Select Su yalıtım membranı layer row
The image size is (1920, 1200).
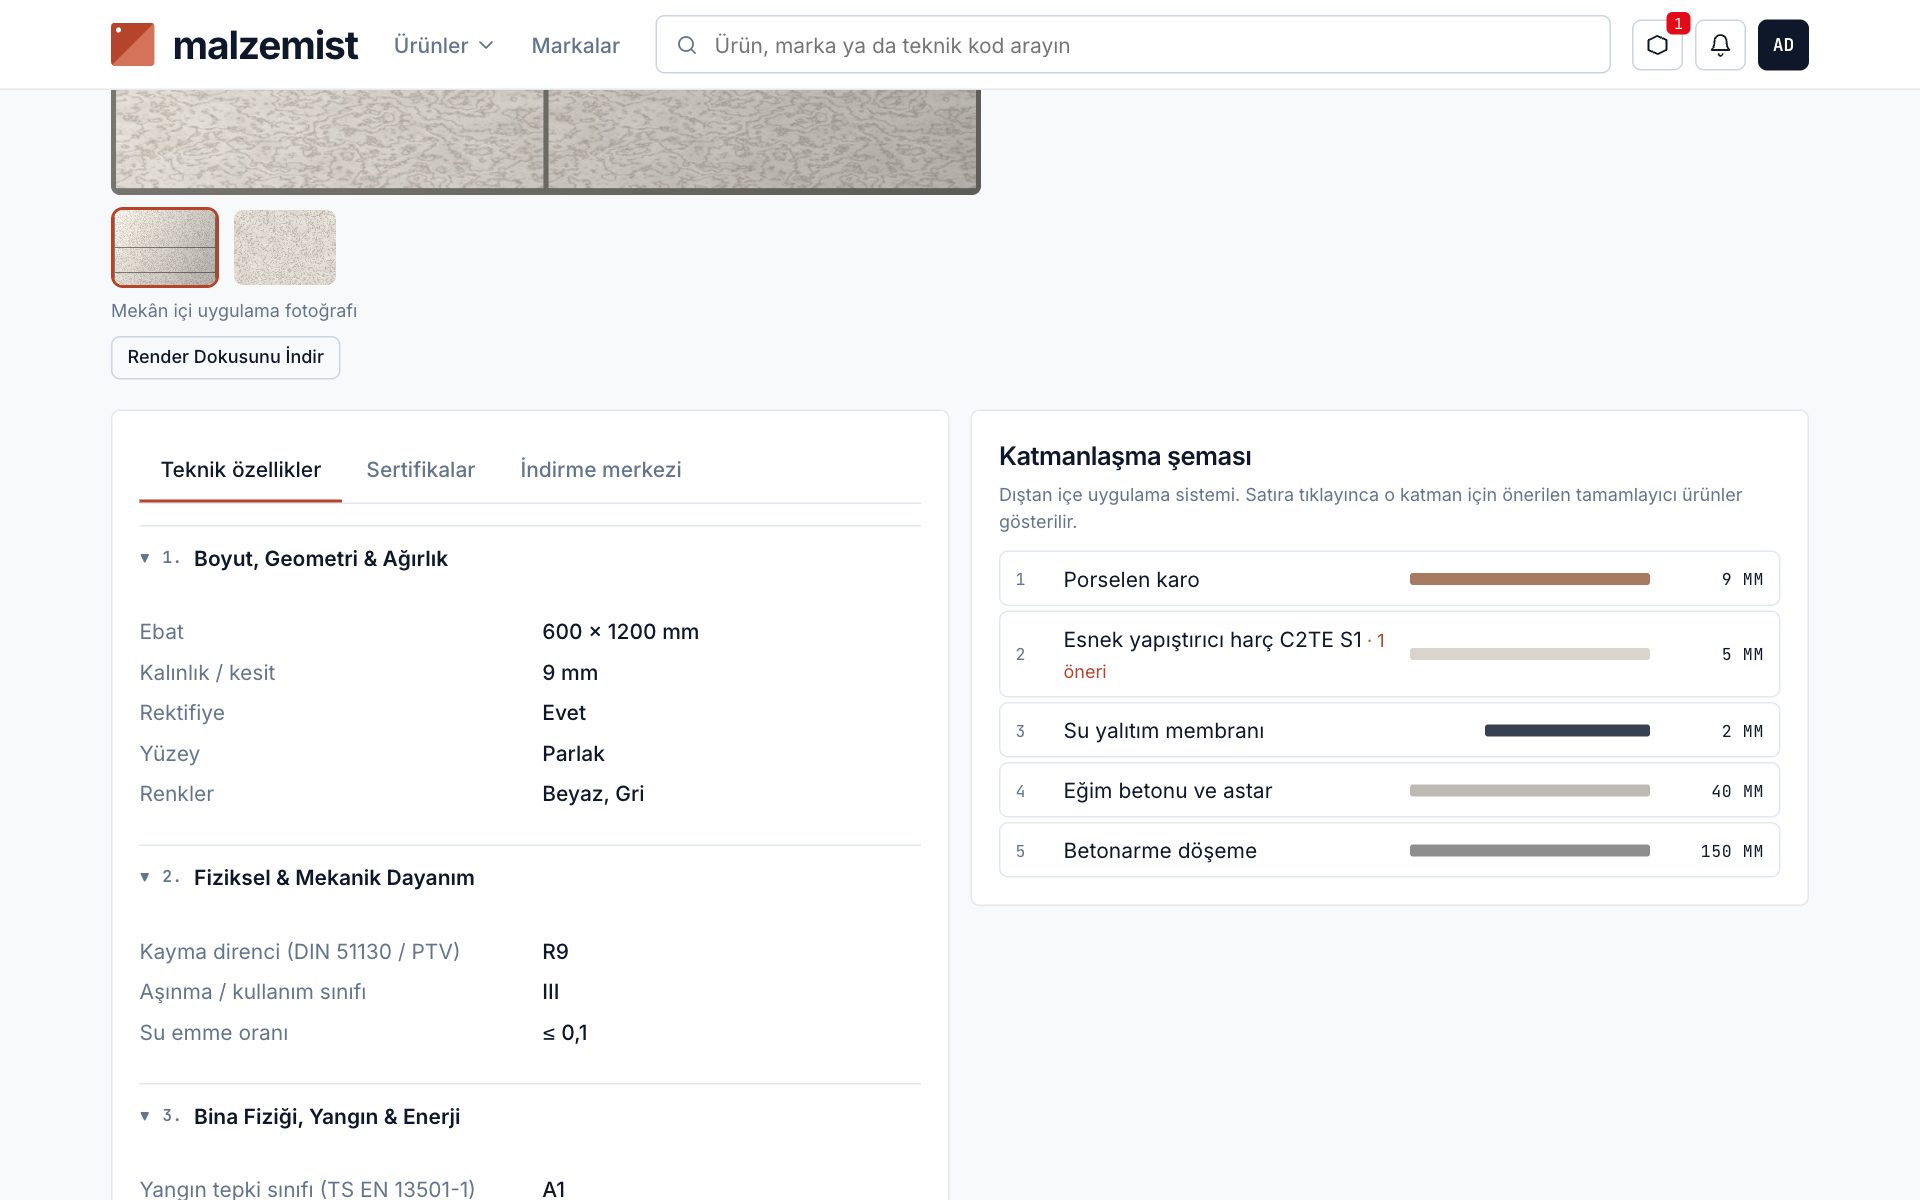point(1389,731)
